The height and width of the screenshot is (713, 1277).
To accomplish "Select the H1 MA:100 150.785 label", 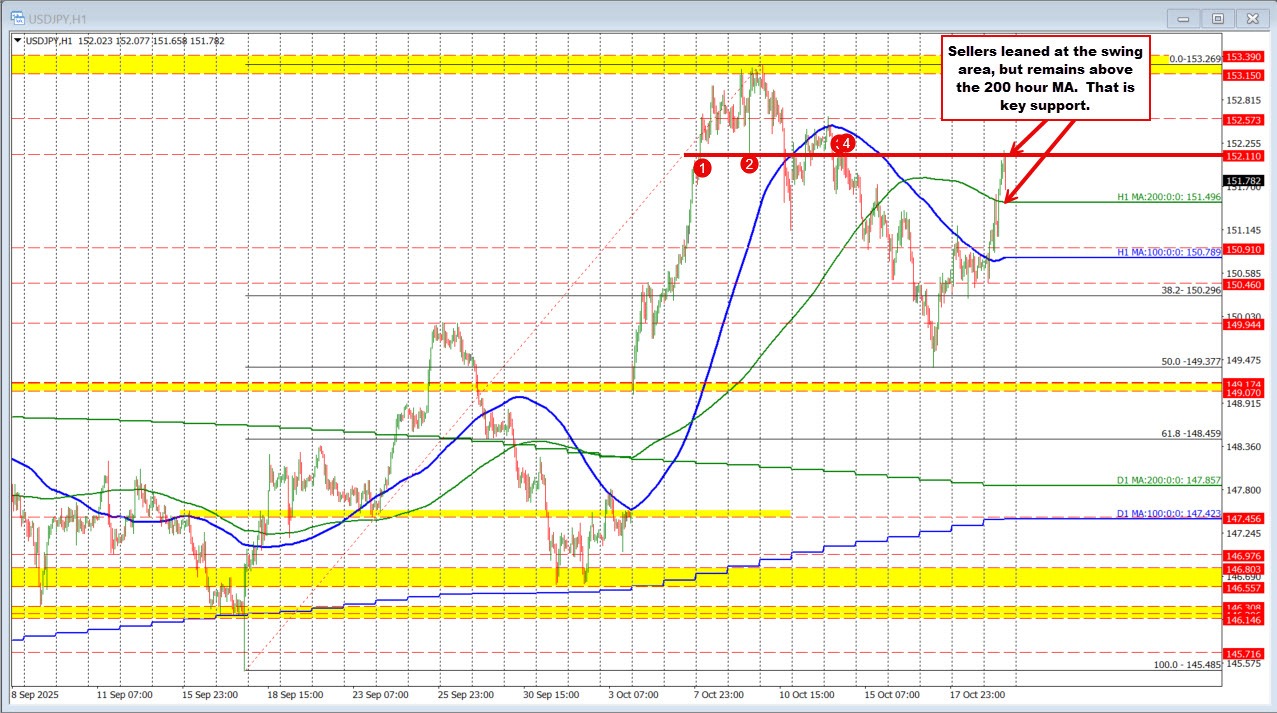I will 1169,254.
